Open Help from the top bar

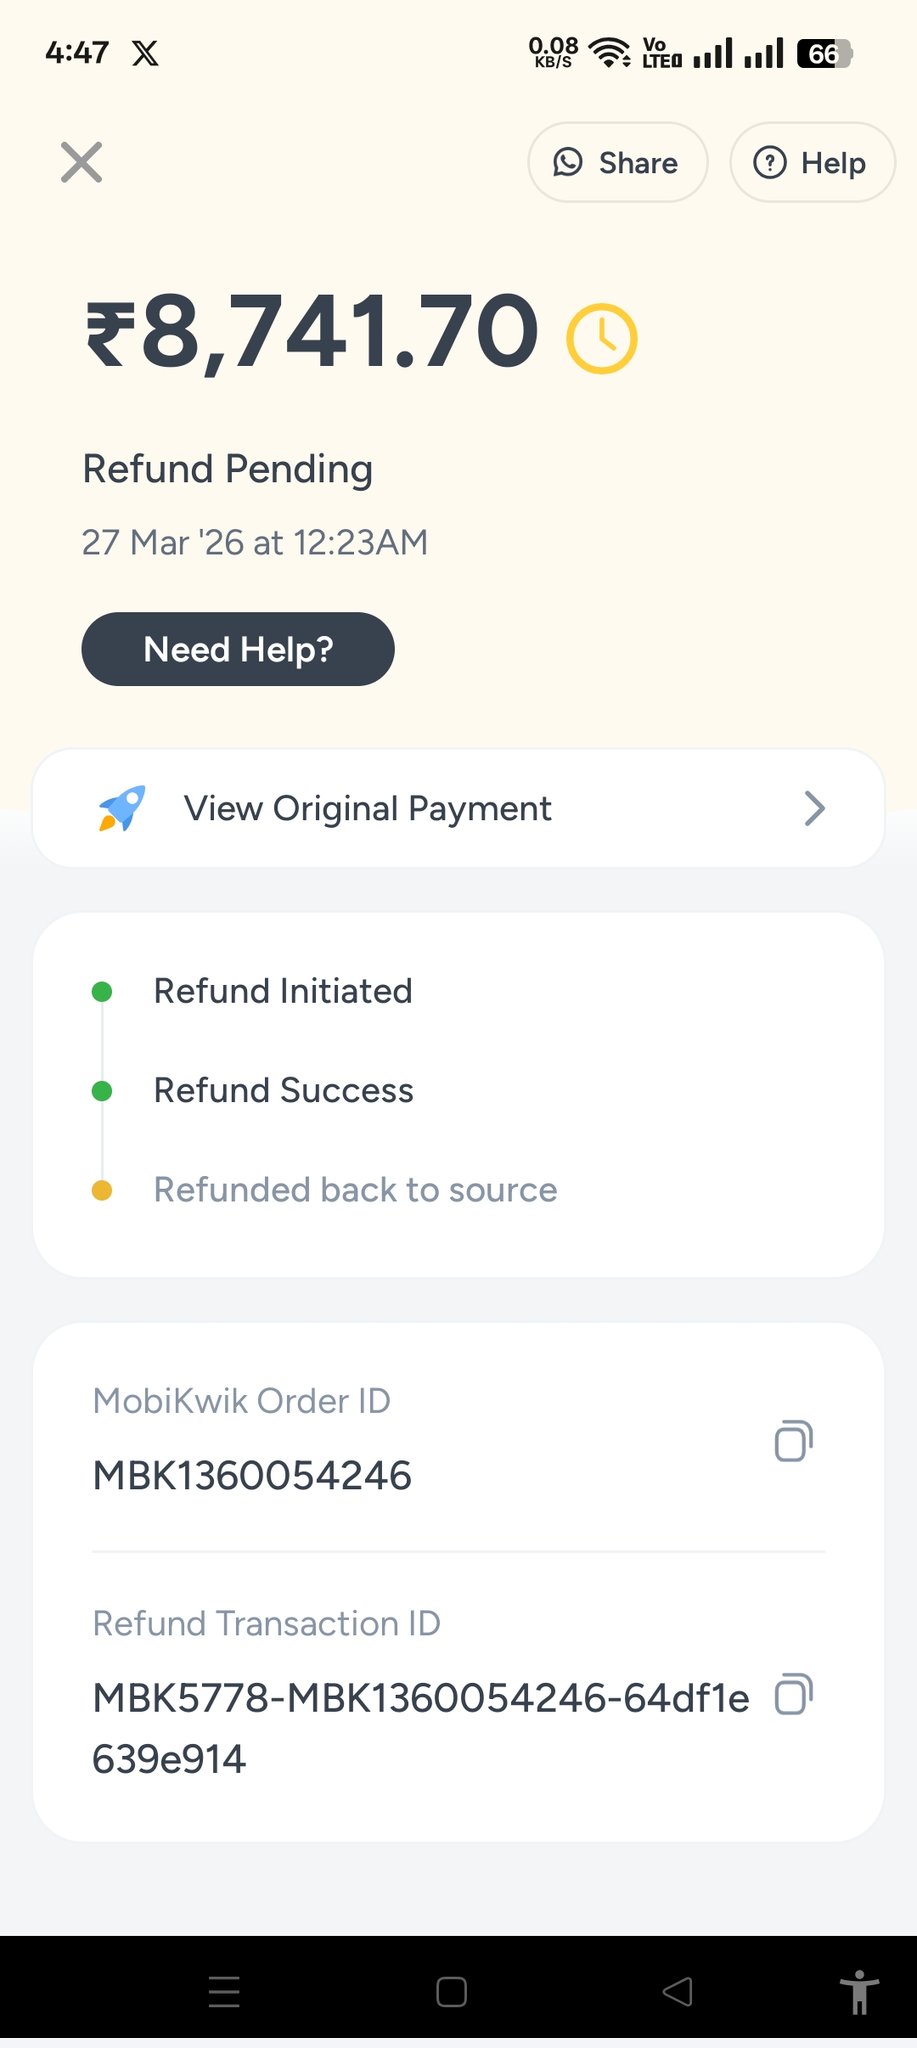tap(811, 163)
